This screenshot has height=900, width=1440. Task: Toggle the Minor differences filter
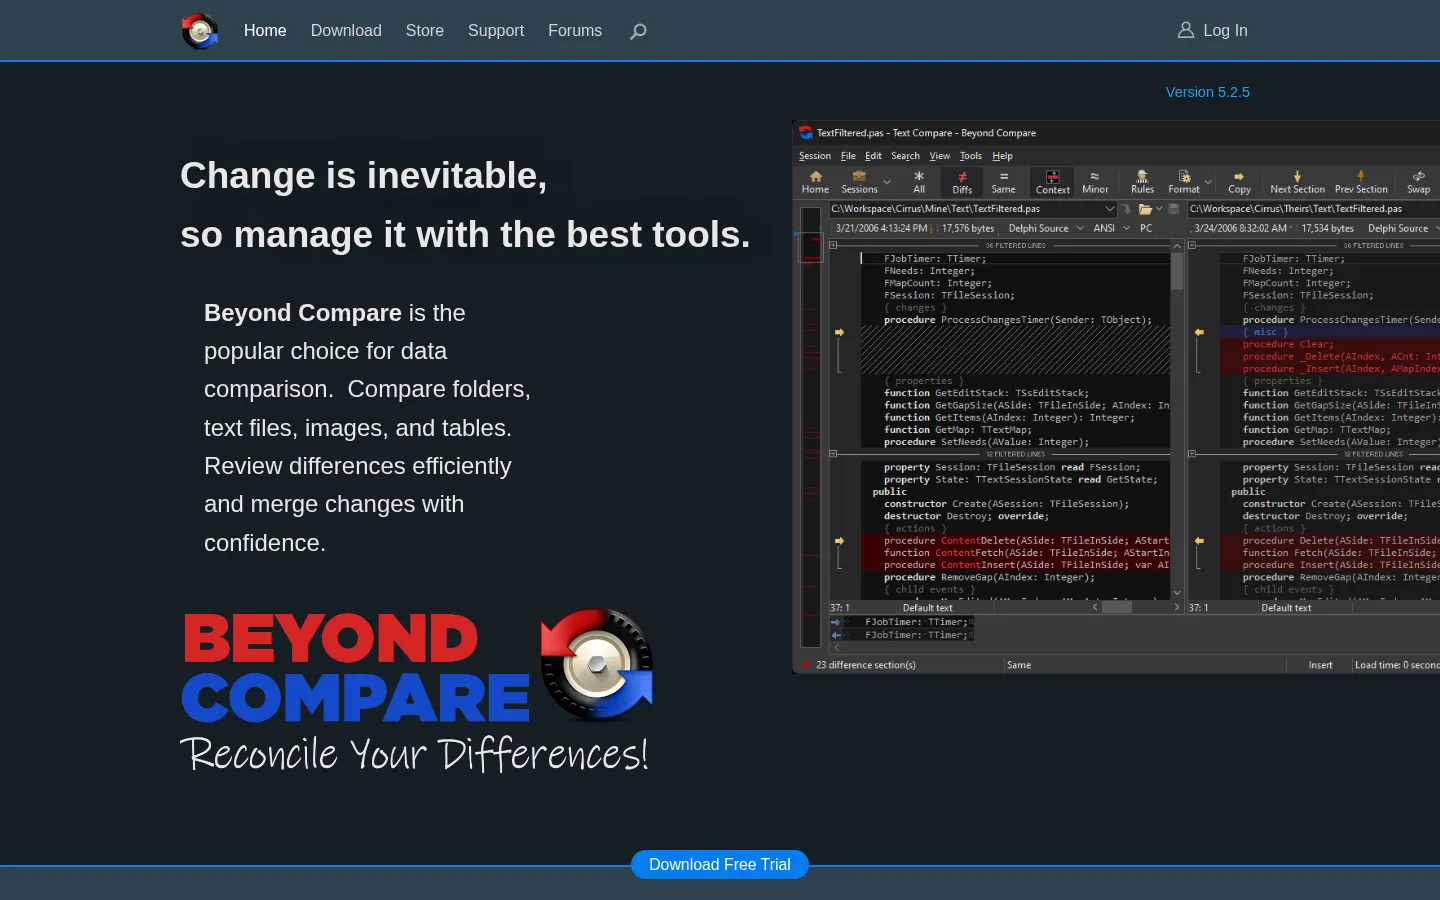(x=1095, y=182)
